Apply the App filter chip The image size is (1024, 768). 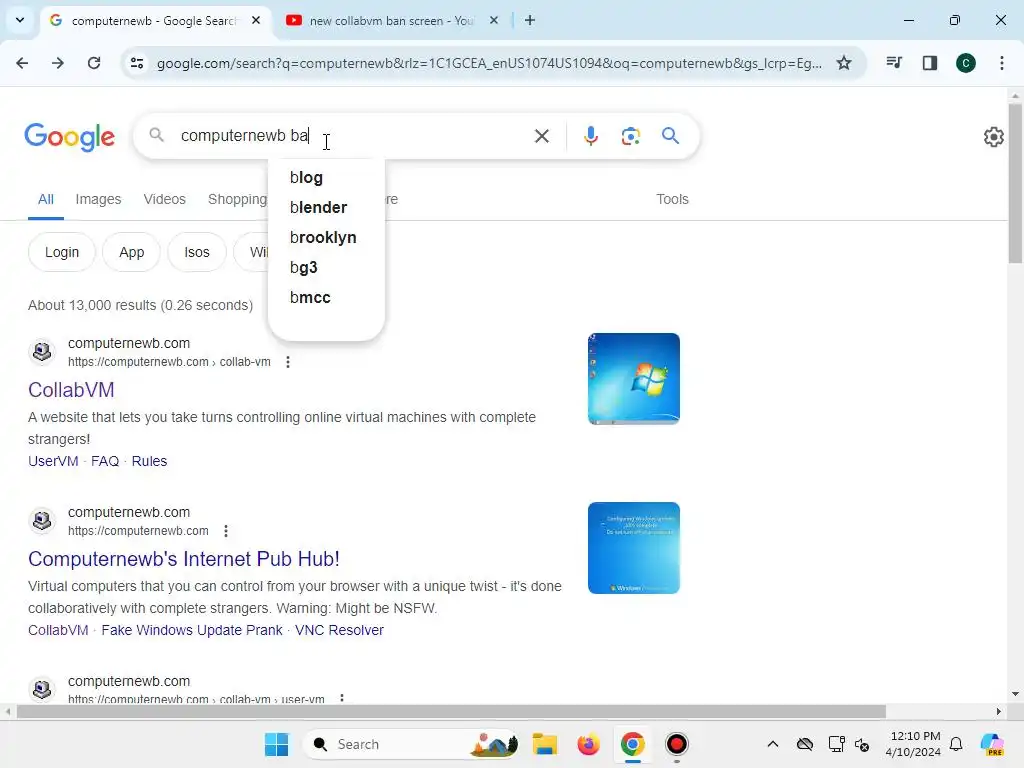pos(131,252)
